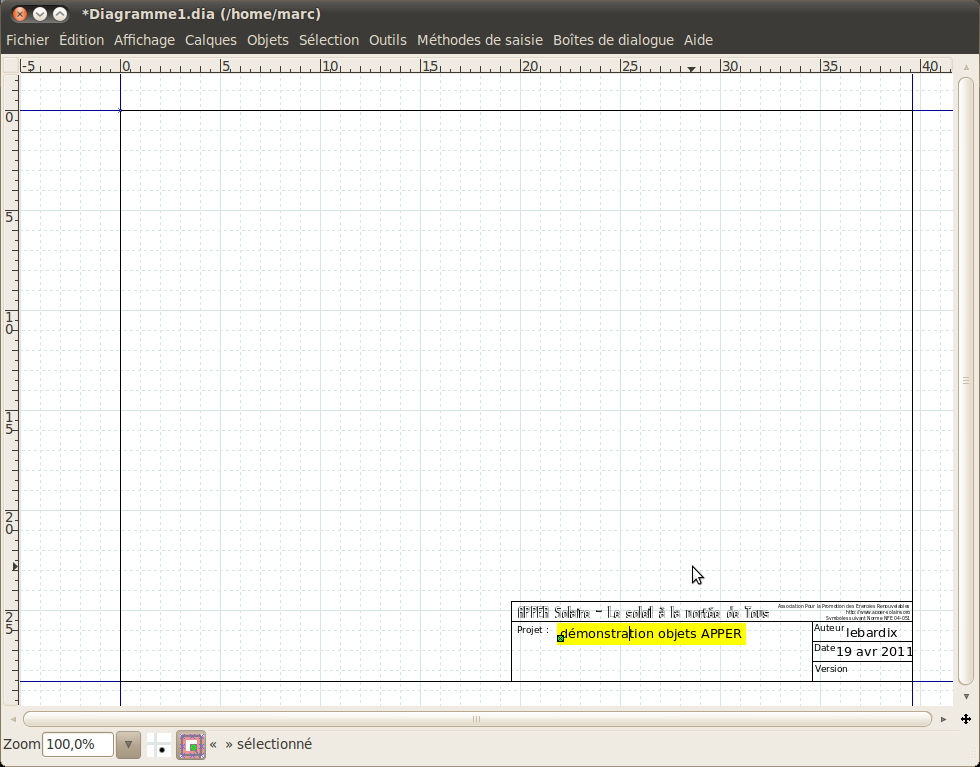The width and height of the screenshot is (980, 767).
Task: Select the date text 19 avr 2011
Action: pos(874,651)
